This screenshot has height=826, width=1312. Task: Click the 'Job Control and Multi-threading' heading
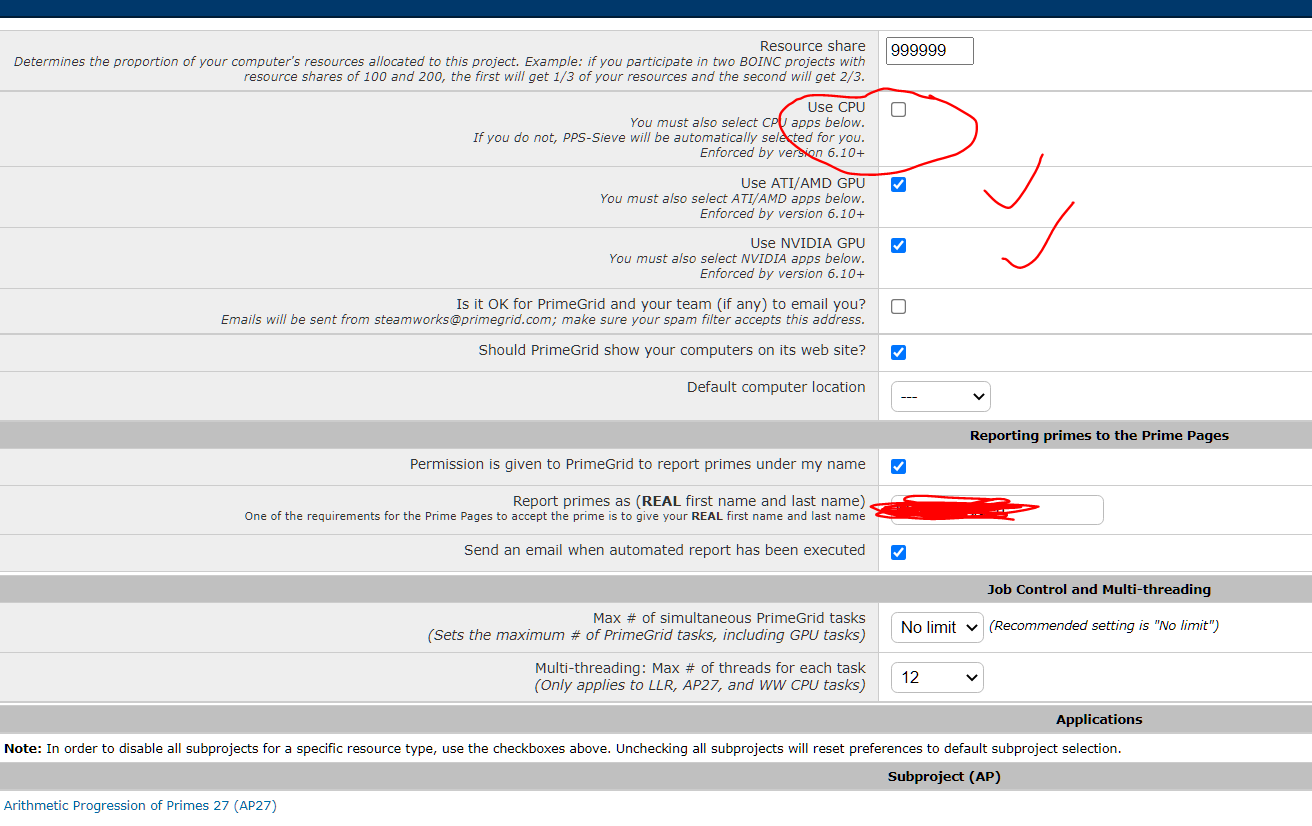[x=1099, y=589]
